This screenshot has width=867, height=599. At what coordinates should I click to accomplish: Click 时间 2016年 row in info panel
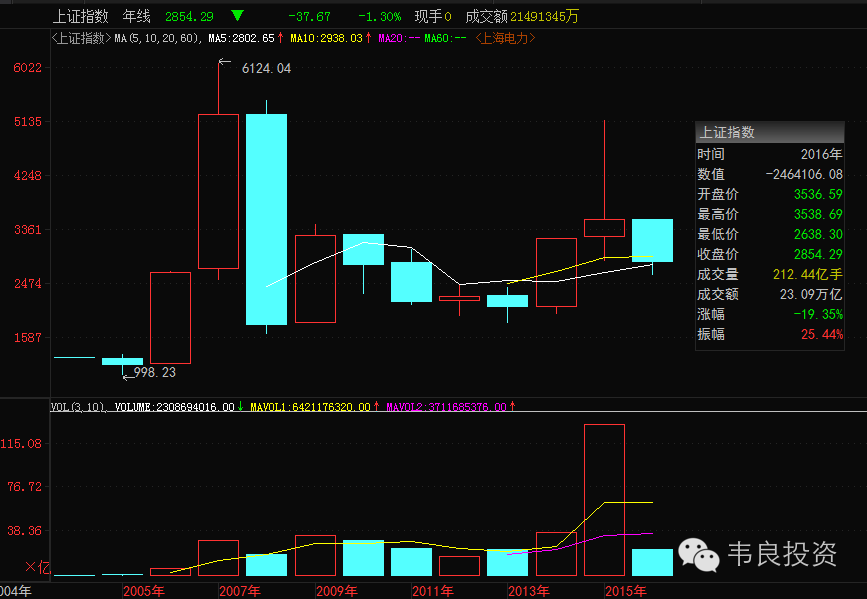[x=770, y=154]
